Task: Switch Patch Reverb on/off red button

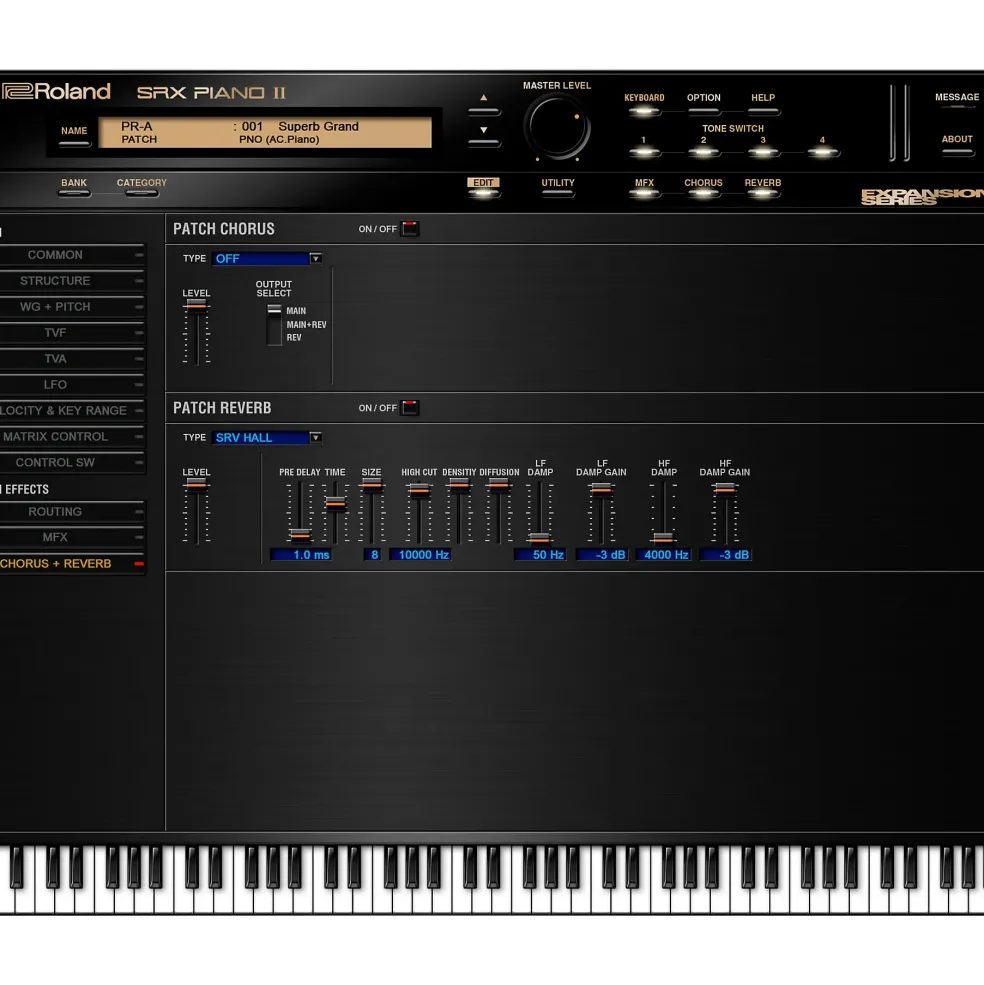Action: click(x=410, y=408)
